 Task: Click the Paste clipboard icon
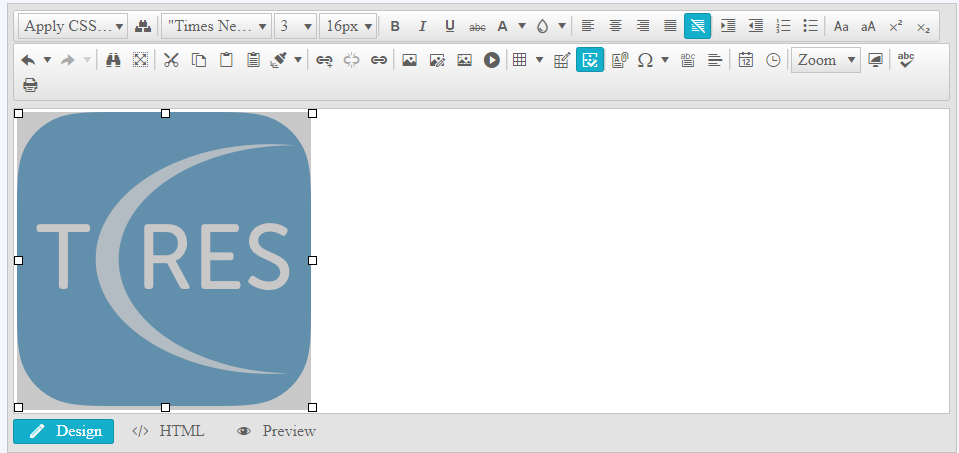coord(226,60)
